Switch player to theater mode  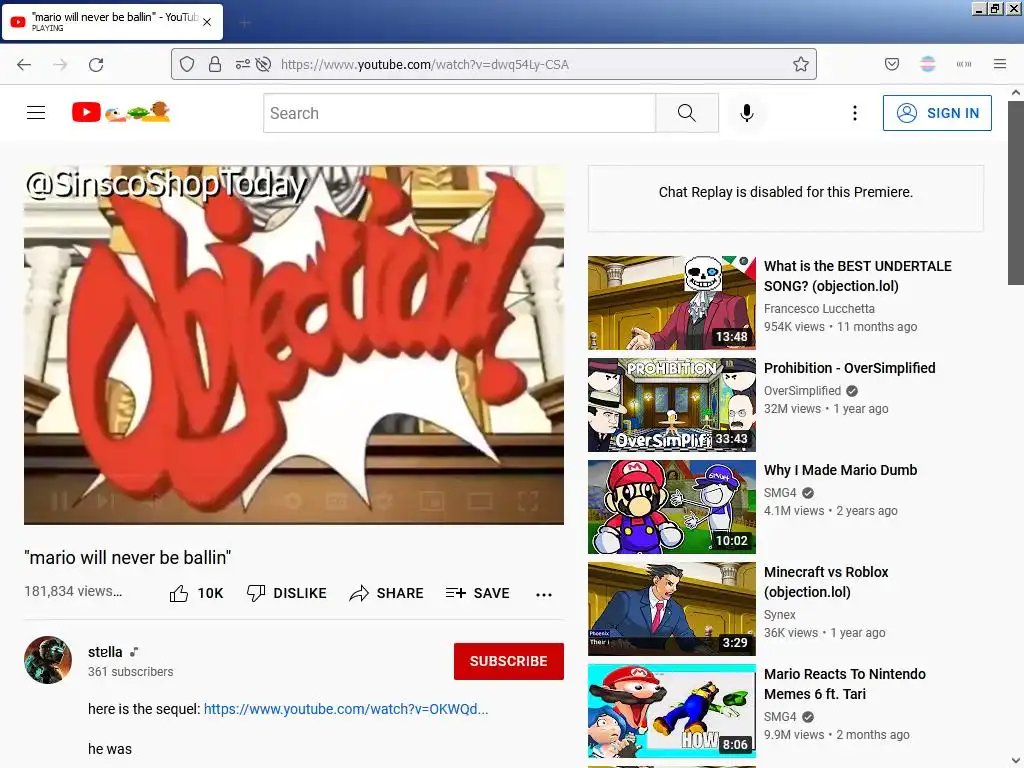coord(480,502)
